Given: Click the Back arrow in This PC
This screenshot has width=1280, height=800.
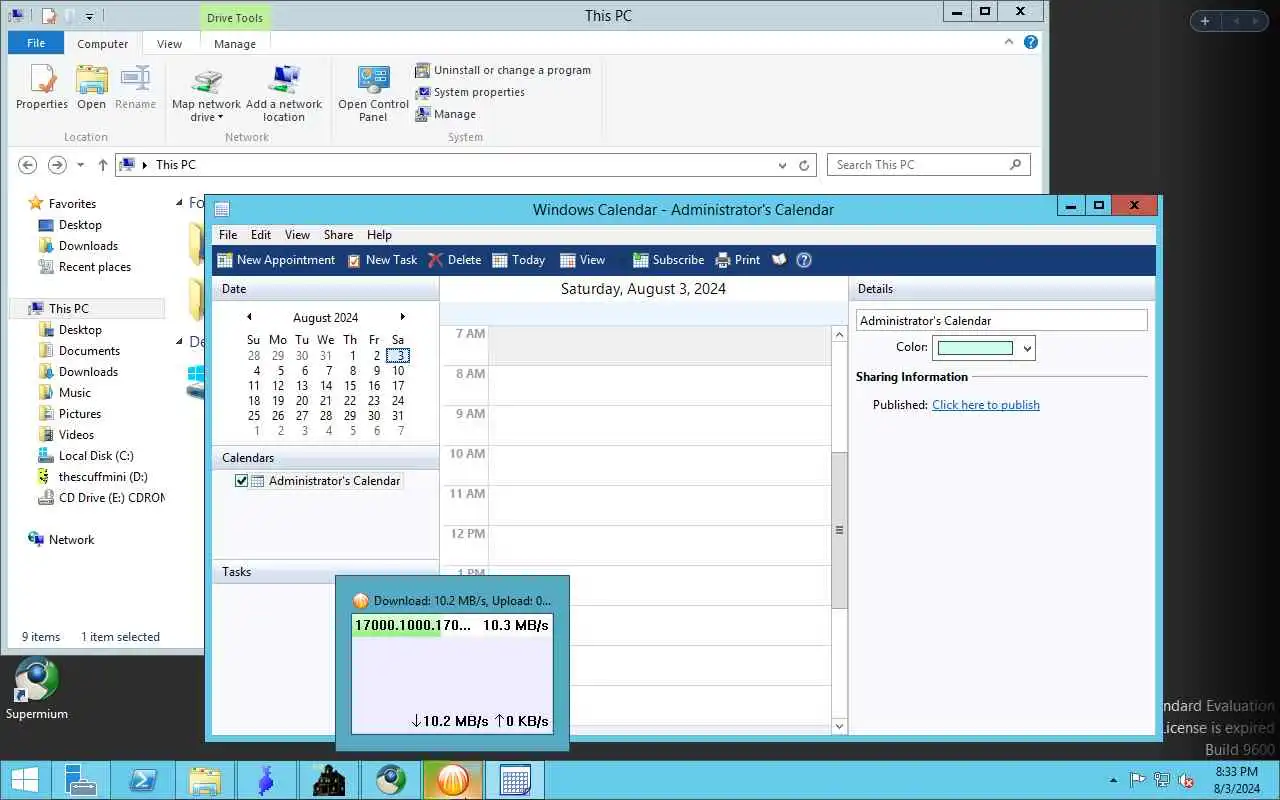Looking at the screenshot, I should click(28, 165).
